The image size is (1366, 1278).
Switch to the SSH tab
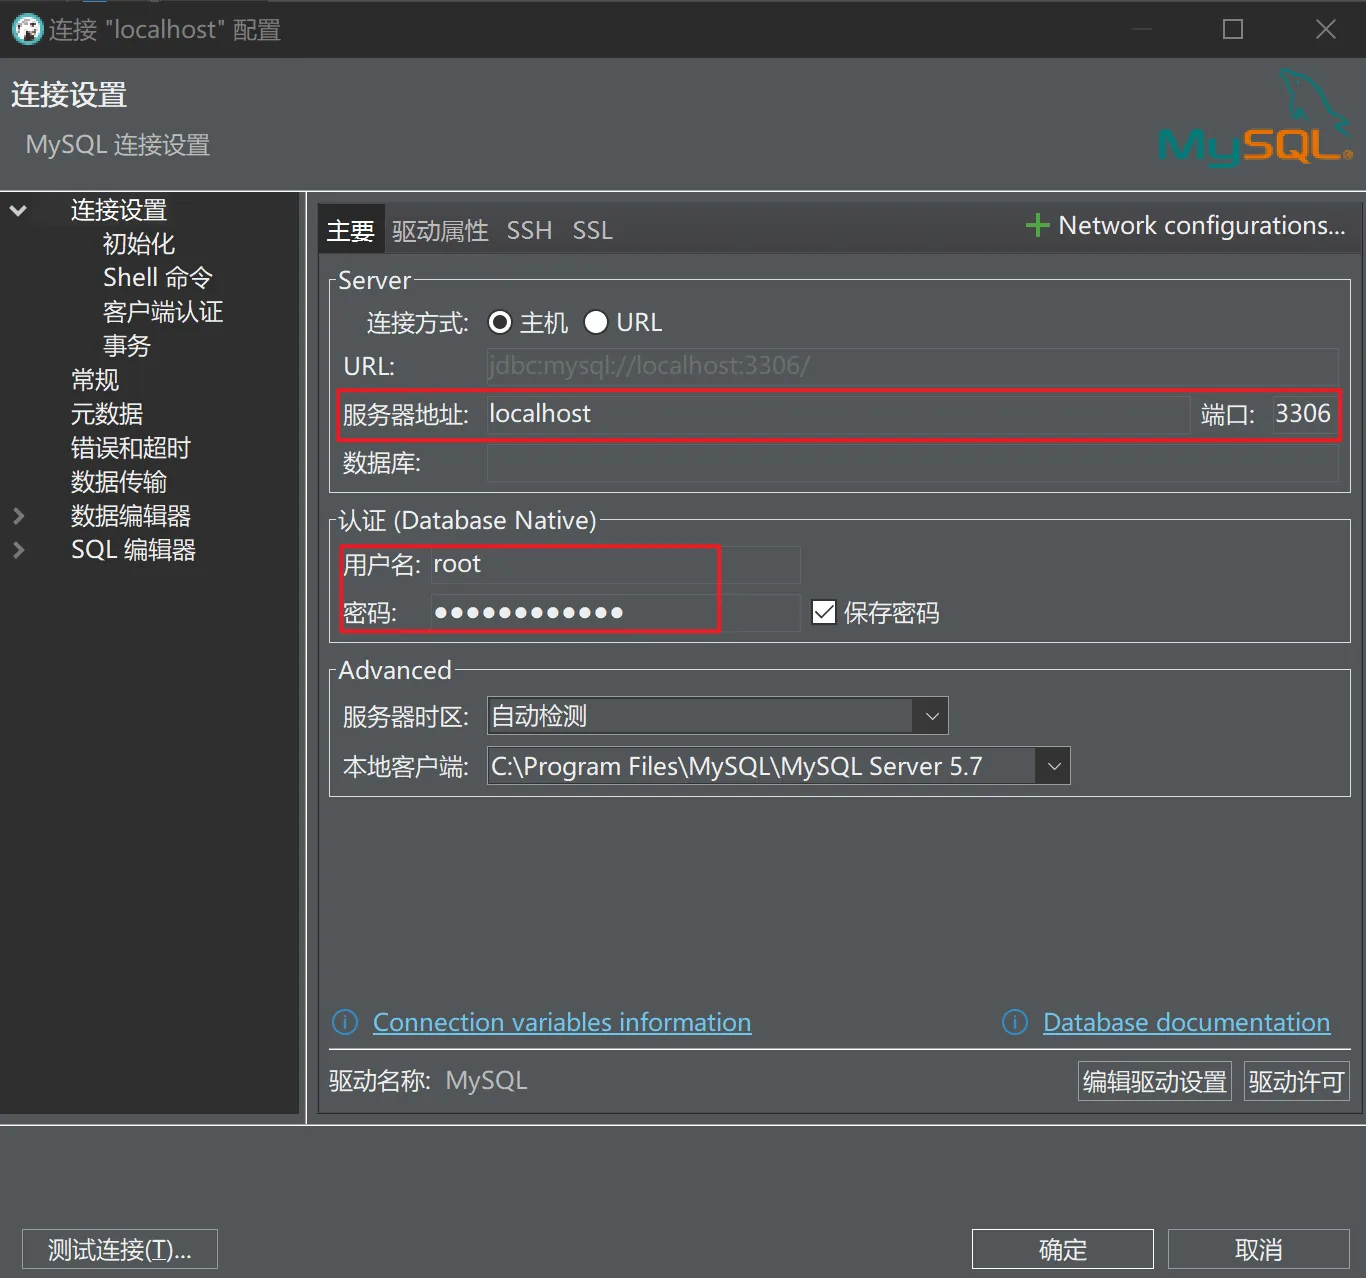(529, 231)
